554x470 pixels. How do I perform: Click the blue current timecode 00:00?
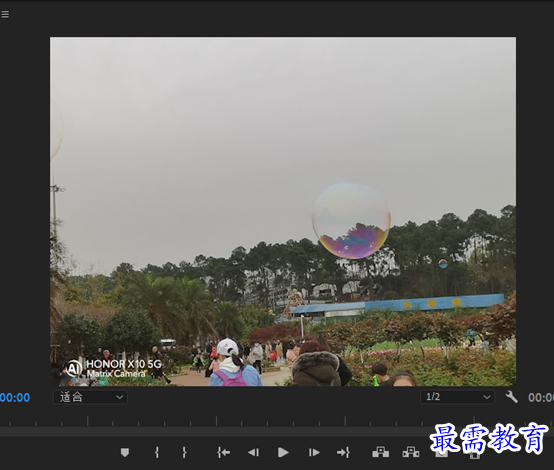15,398
